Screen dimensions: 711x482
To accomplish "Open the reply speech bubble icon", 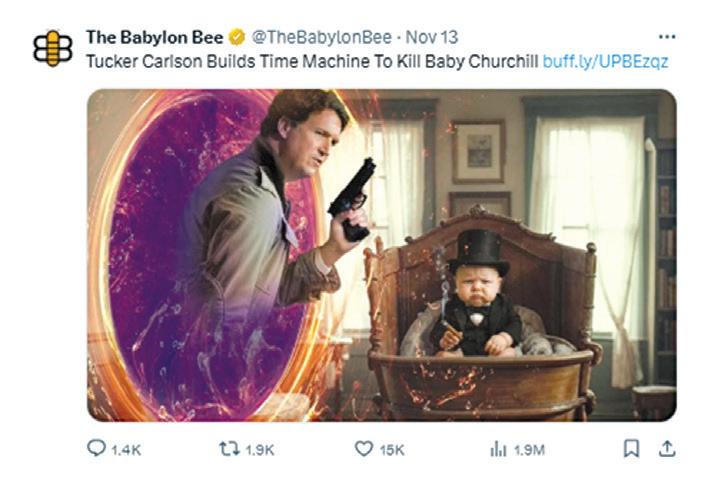I will pyautogui.click(x=97, y=449).
